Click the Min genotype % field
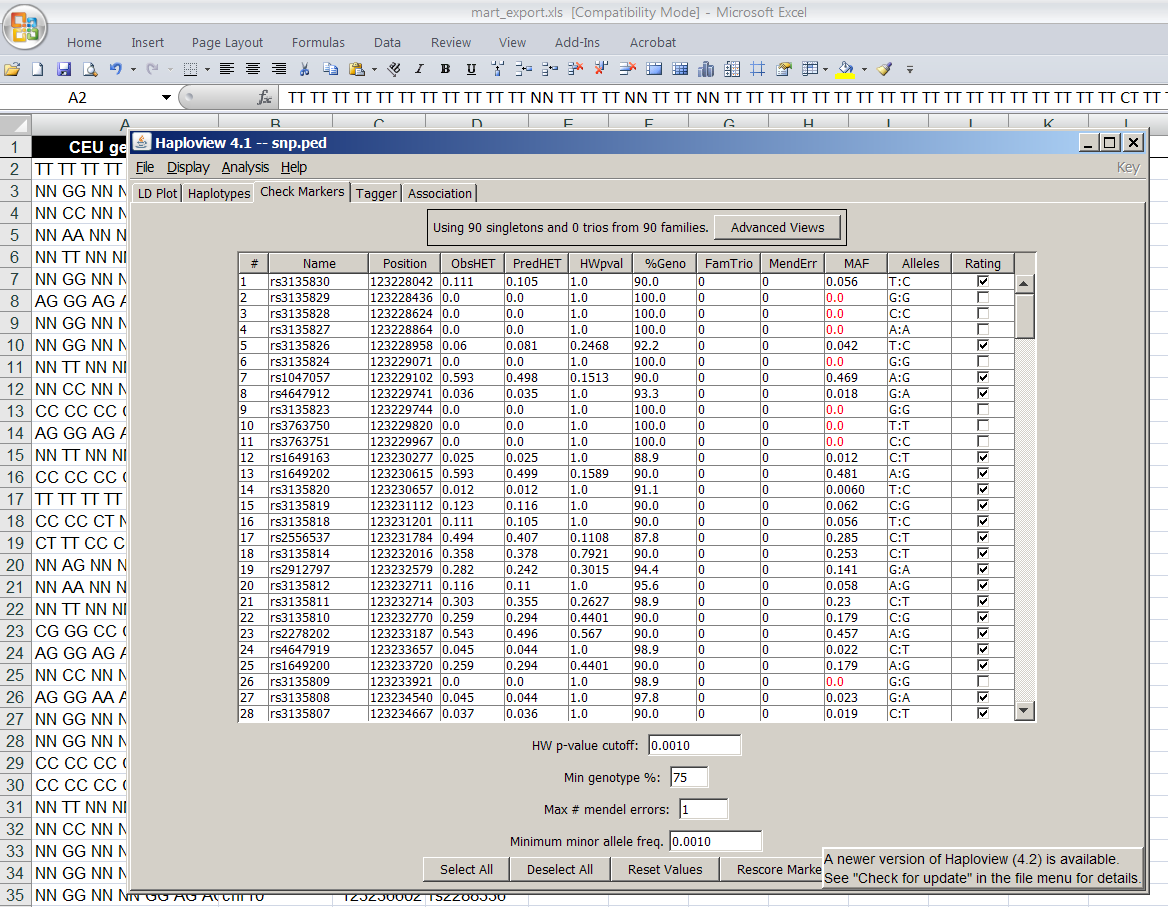The image size is (1168, 907). tap(689, 777)
